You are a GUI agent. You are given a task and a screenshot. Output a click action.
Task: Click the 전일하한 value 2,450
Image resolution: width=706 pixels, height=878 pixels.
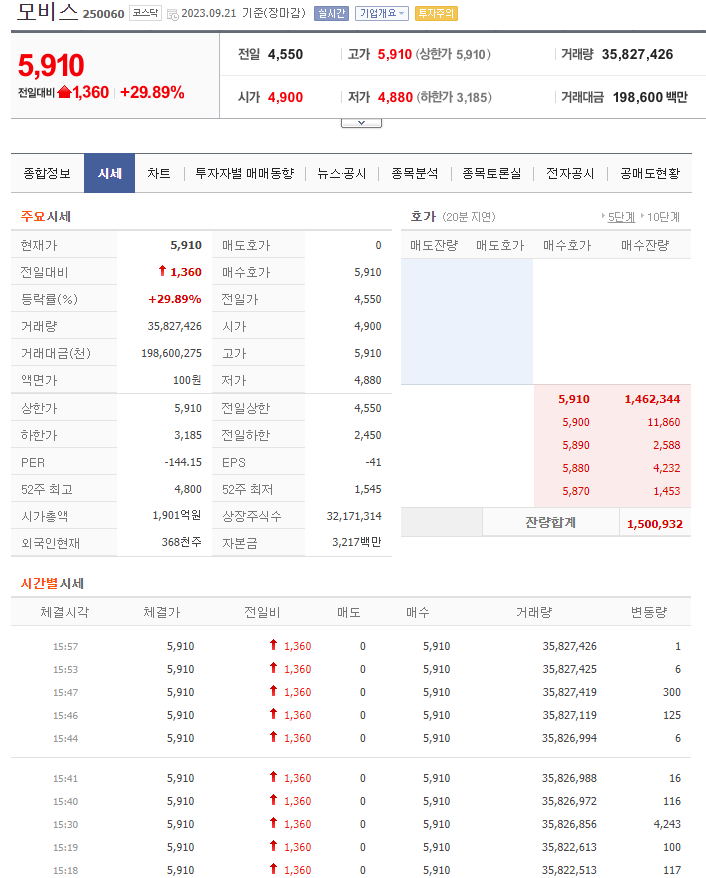pyautogui.click(x=368, y=436)
